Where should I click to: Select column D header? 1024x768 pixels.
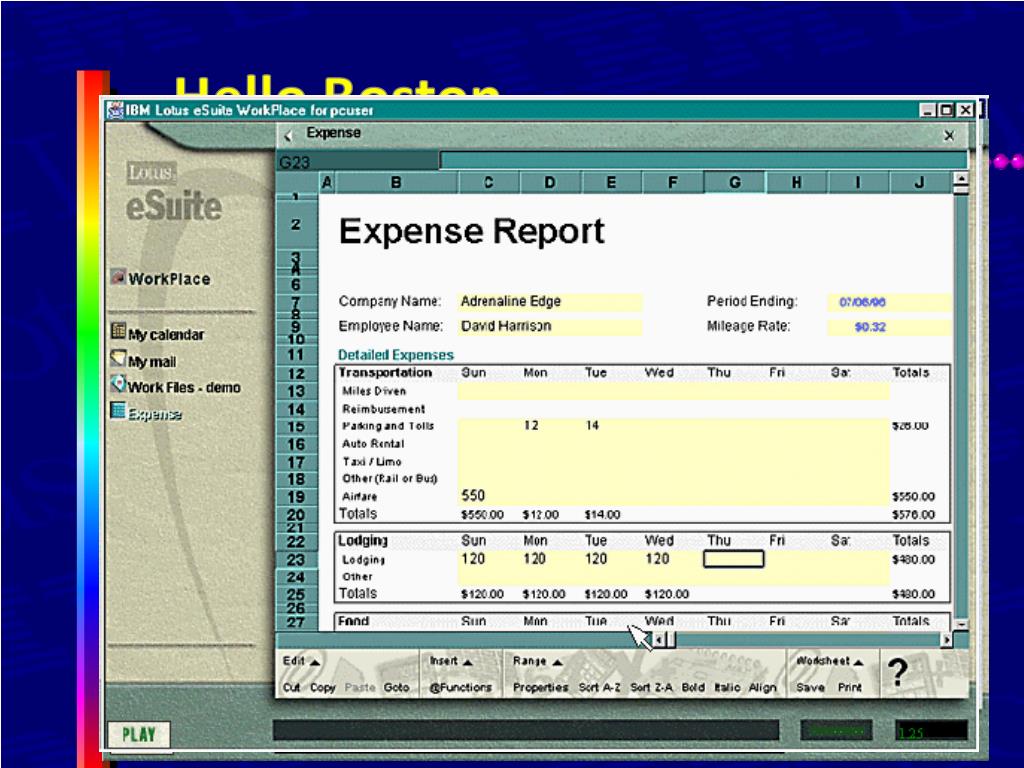point(550,183)
